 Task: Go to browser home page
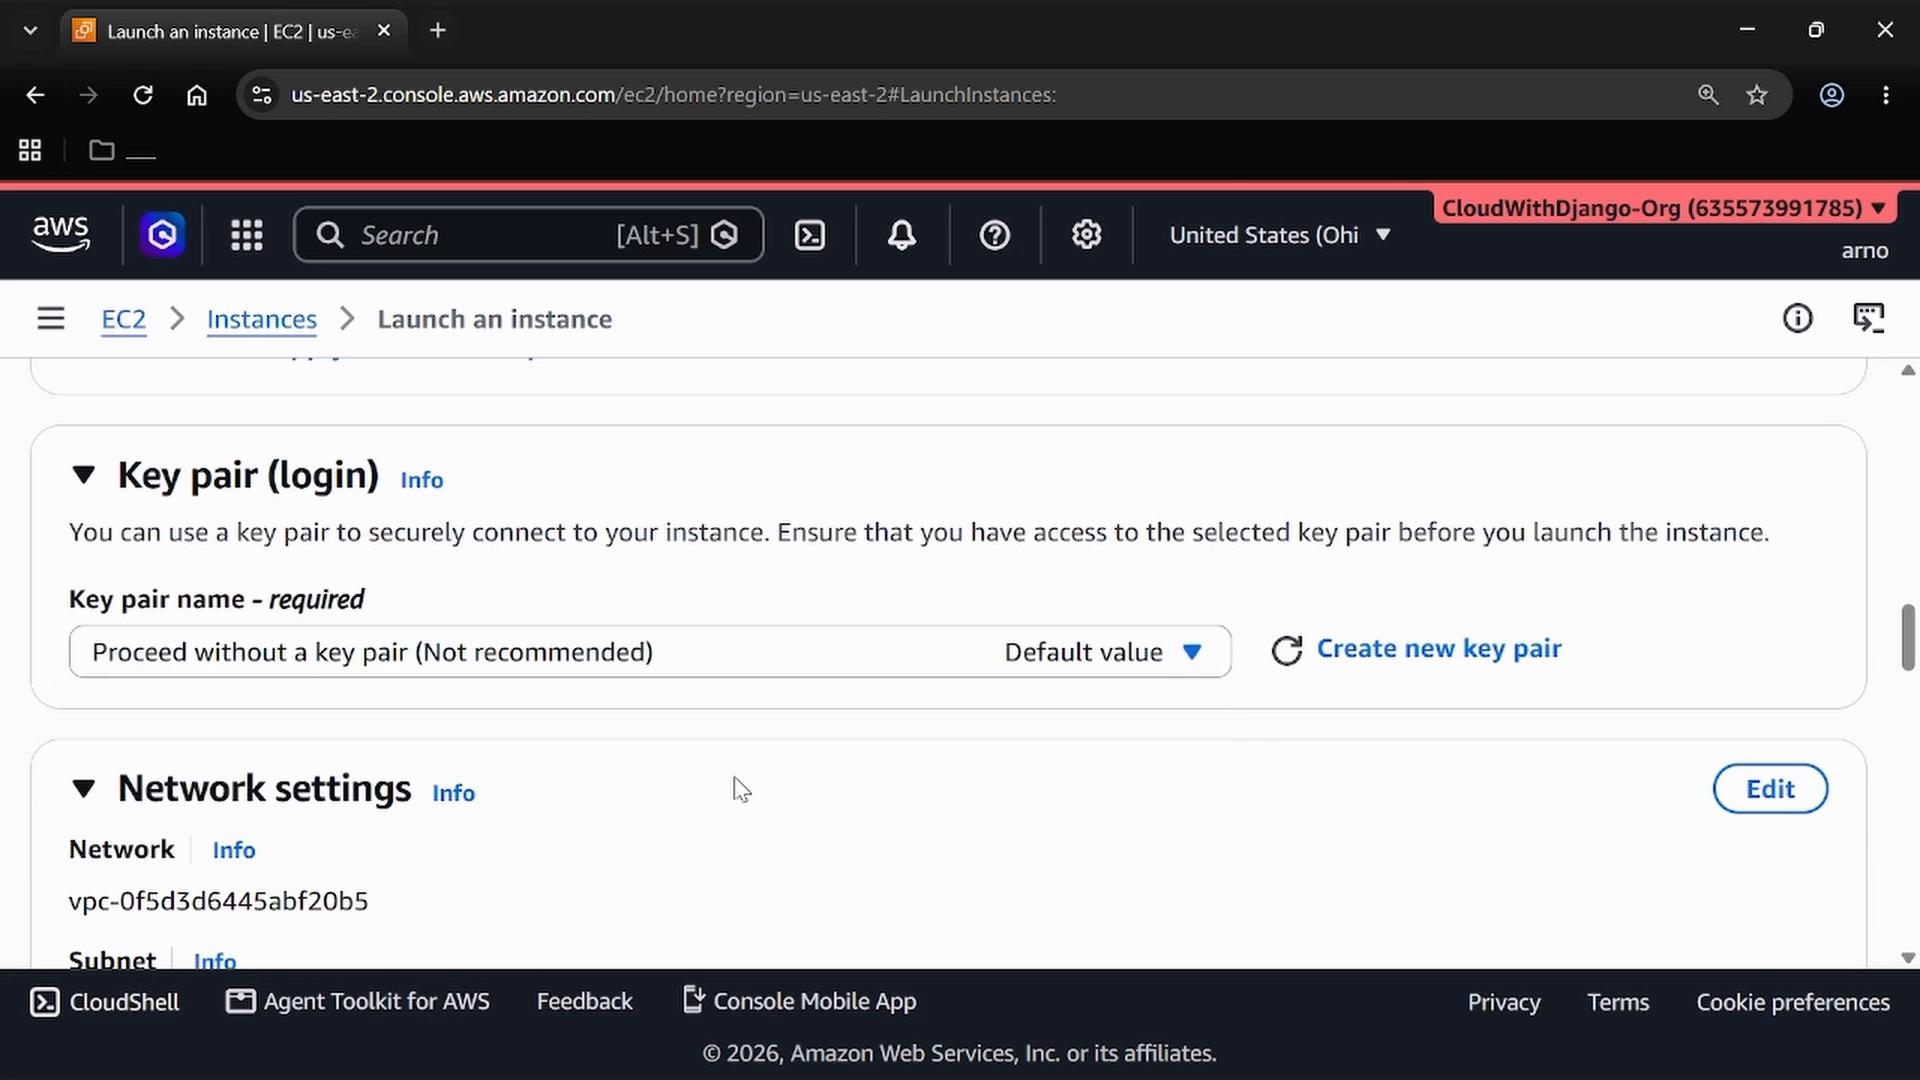(x=197, y=95)
